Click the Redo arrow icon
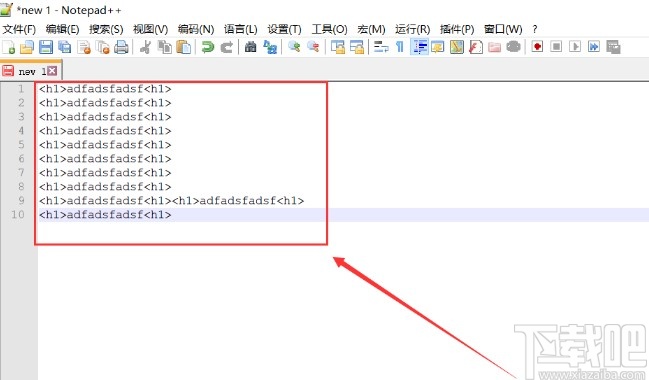Screen dimensions: 649x380 (x=226, y=47)
